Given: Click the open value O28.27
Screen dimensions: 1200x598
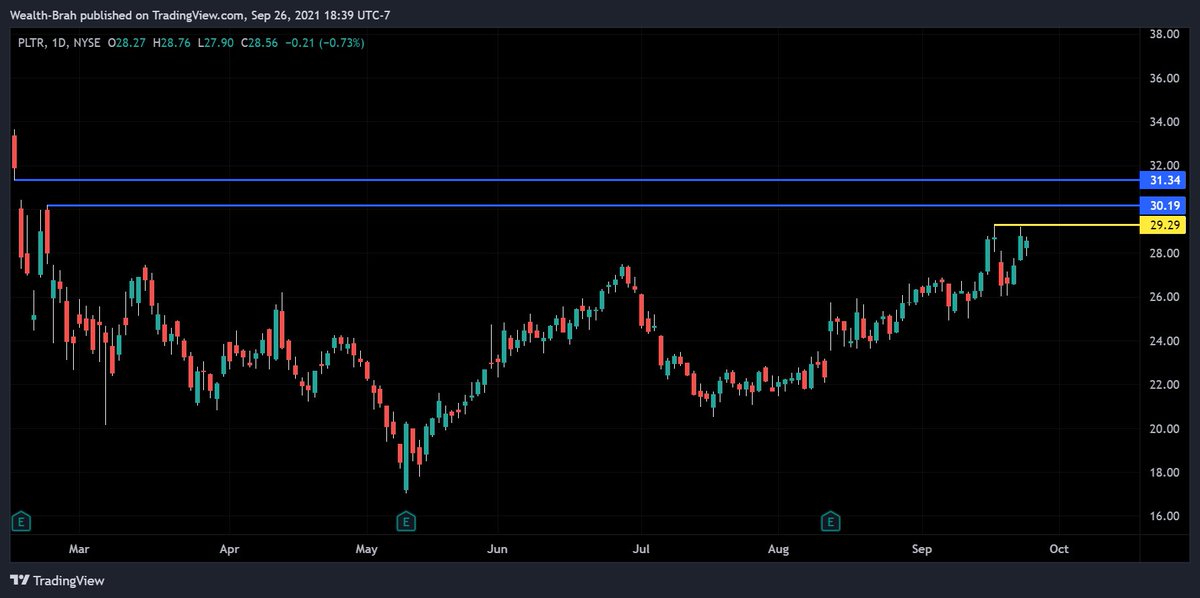Looking at the screenshot, I should 128,42.
